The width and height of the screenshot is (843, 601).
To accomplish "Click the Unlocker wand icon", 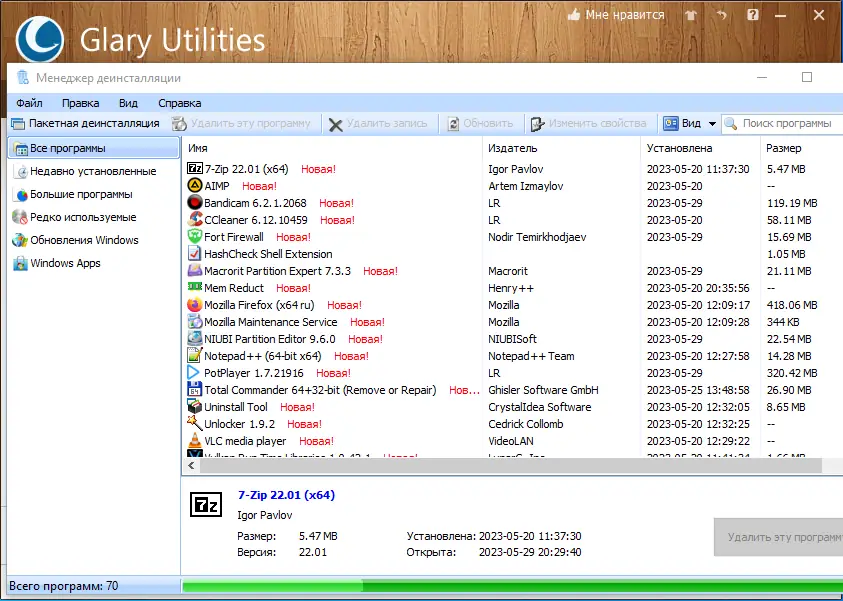I will (194, 424).
